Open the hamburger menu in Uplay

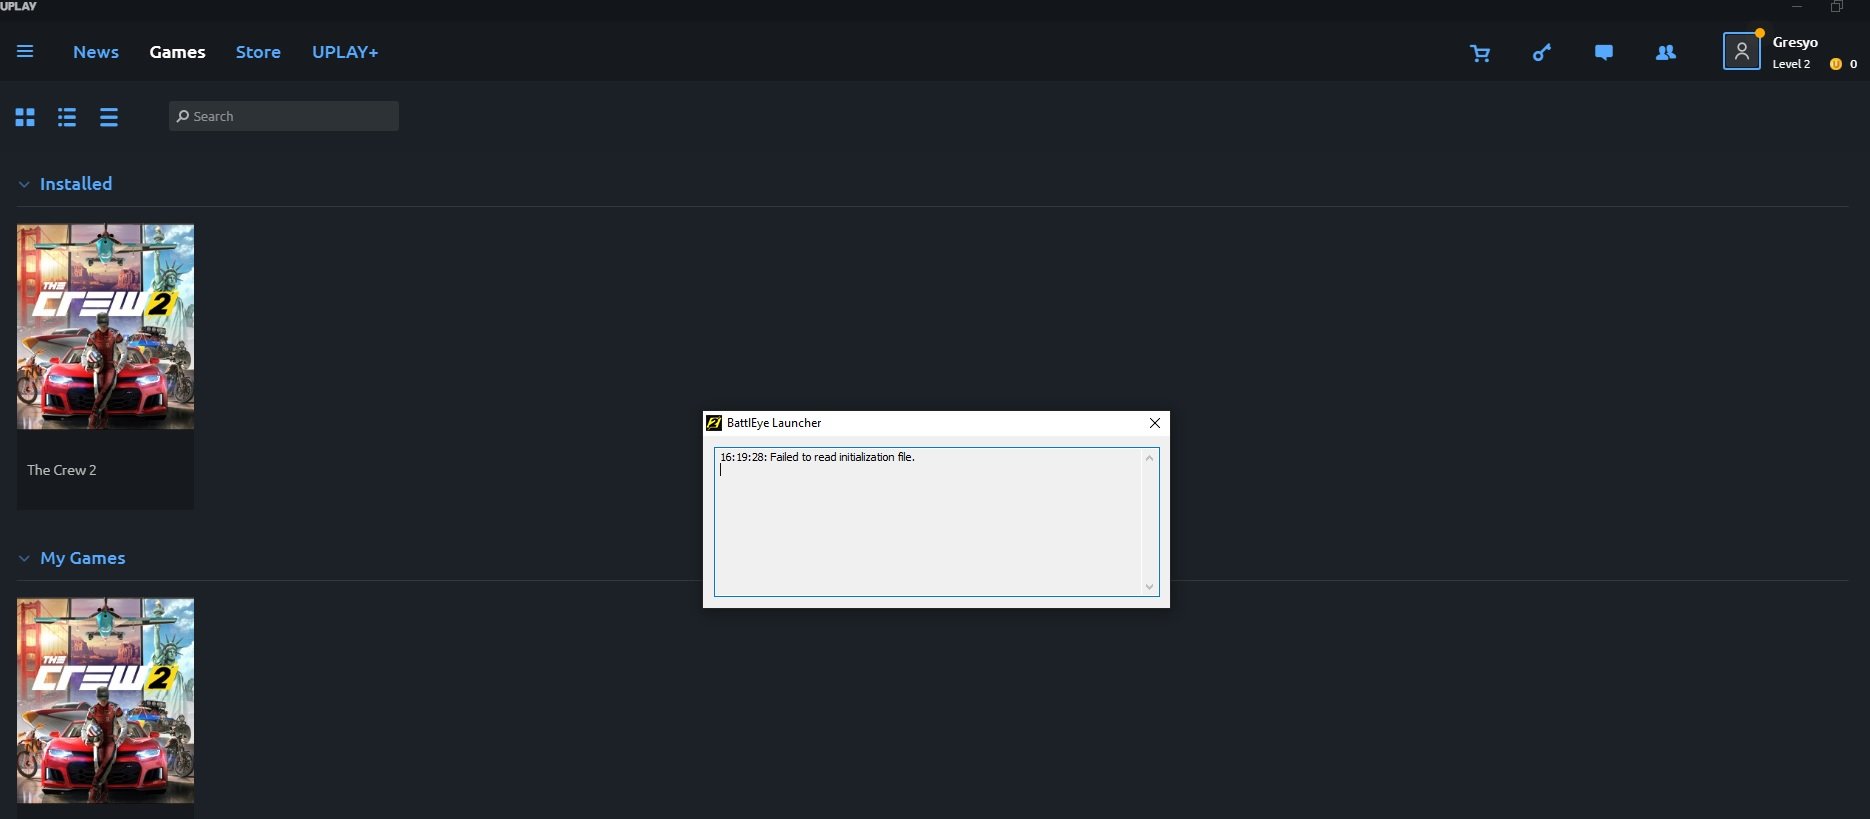25,51
